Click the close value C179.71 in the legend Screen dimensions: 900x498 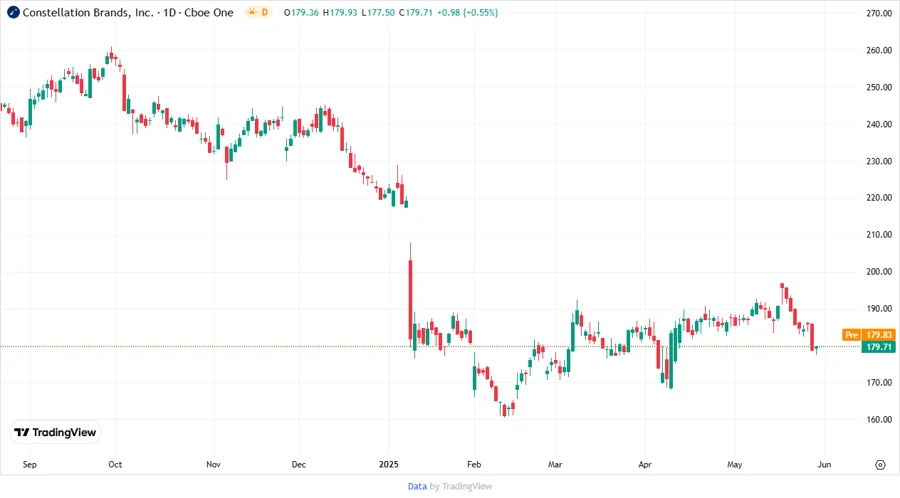point(416,12)
